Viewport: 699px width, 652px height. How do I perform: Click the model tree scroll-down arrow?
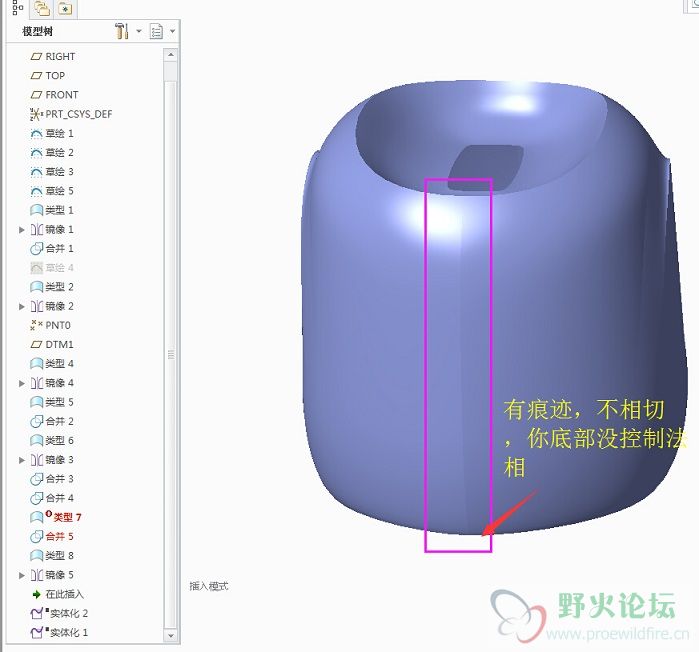171,635
